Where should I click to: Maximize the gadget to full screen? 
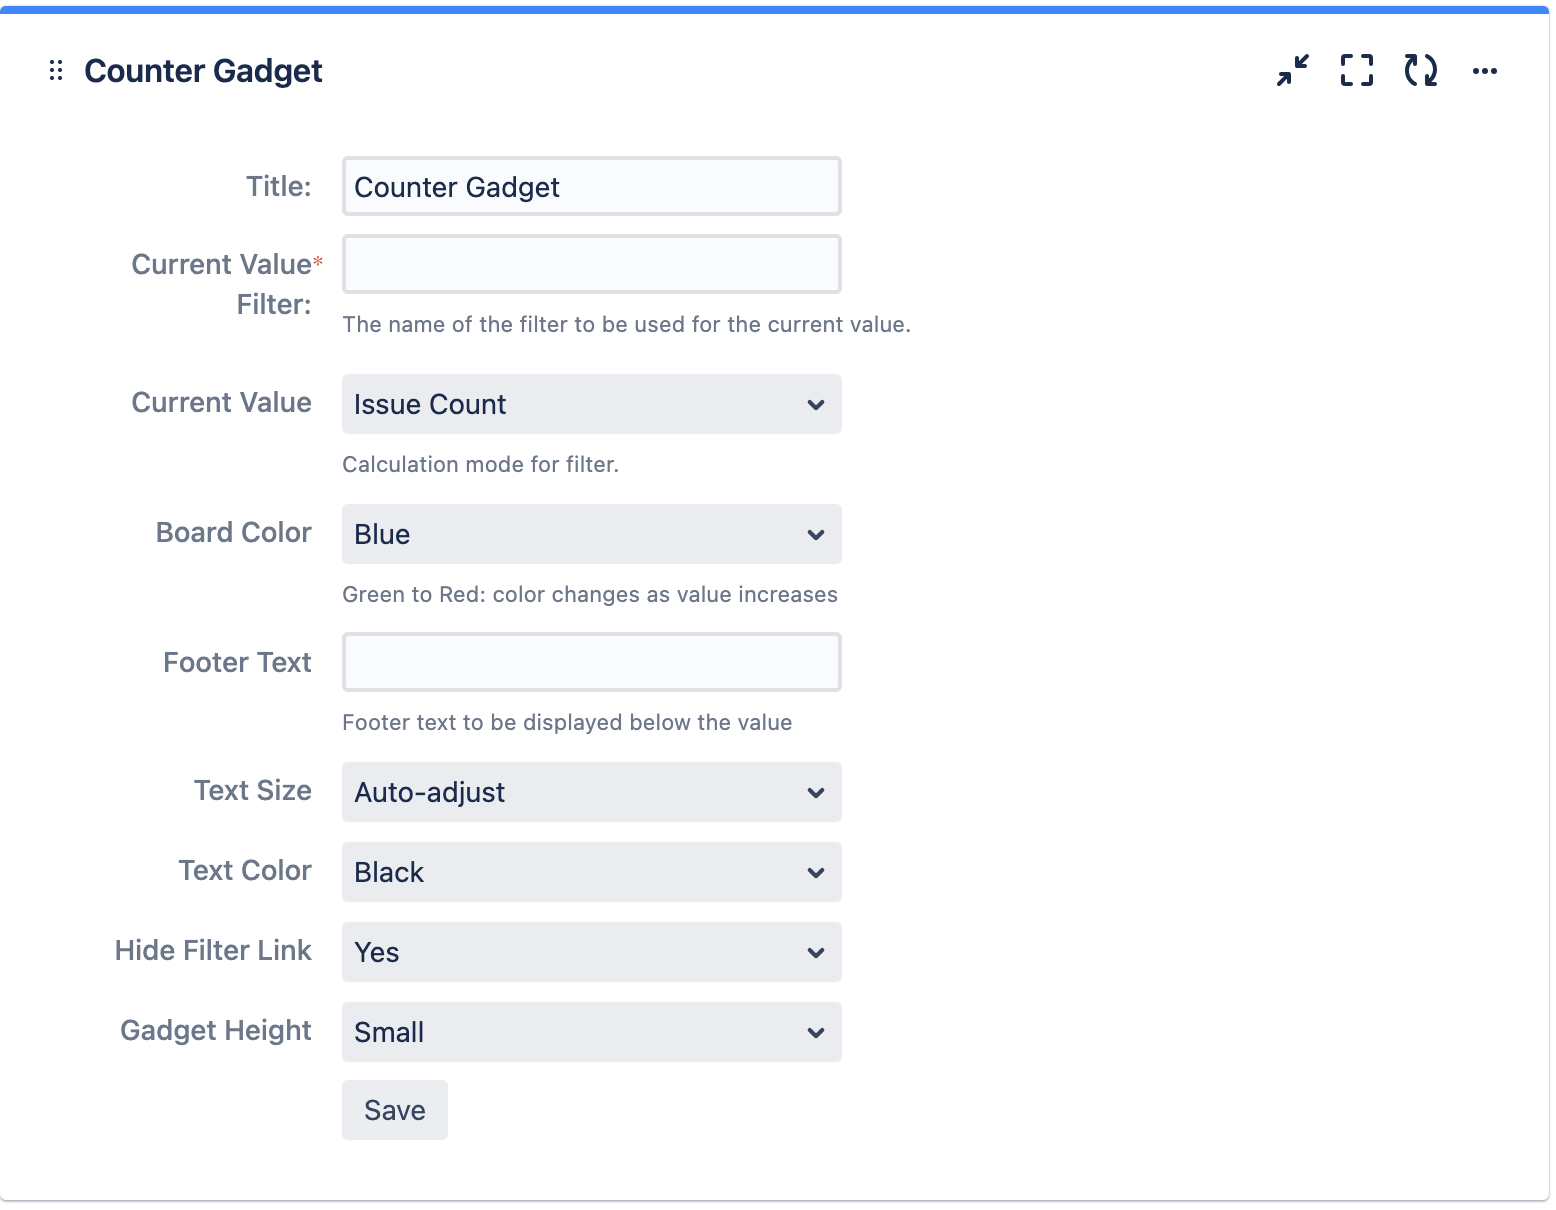[x=1356, y=70]
